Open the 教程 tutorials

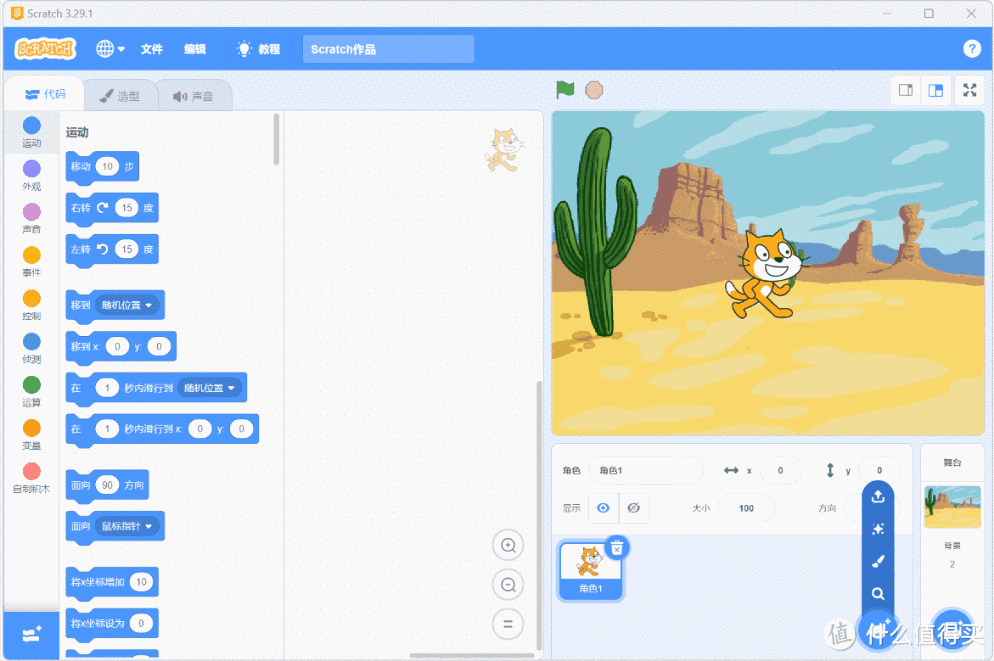coord(258,49)
